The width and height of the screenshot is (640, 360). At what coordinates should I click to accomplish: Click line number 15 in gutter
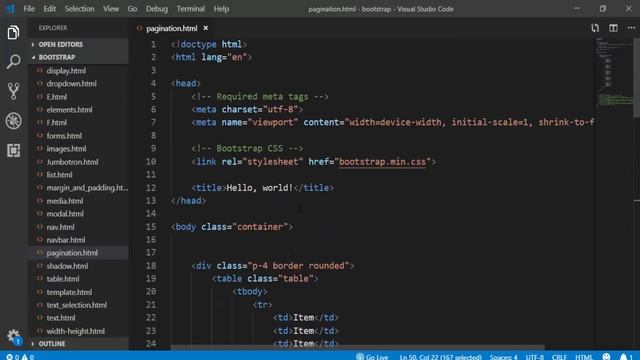(151, 227)
